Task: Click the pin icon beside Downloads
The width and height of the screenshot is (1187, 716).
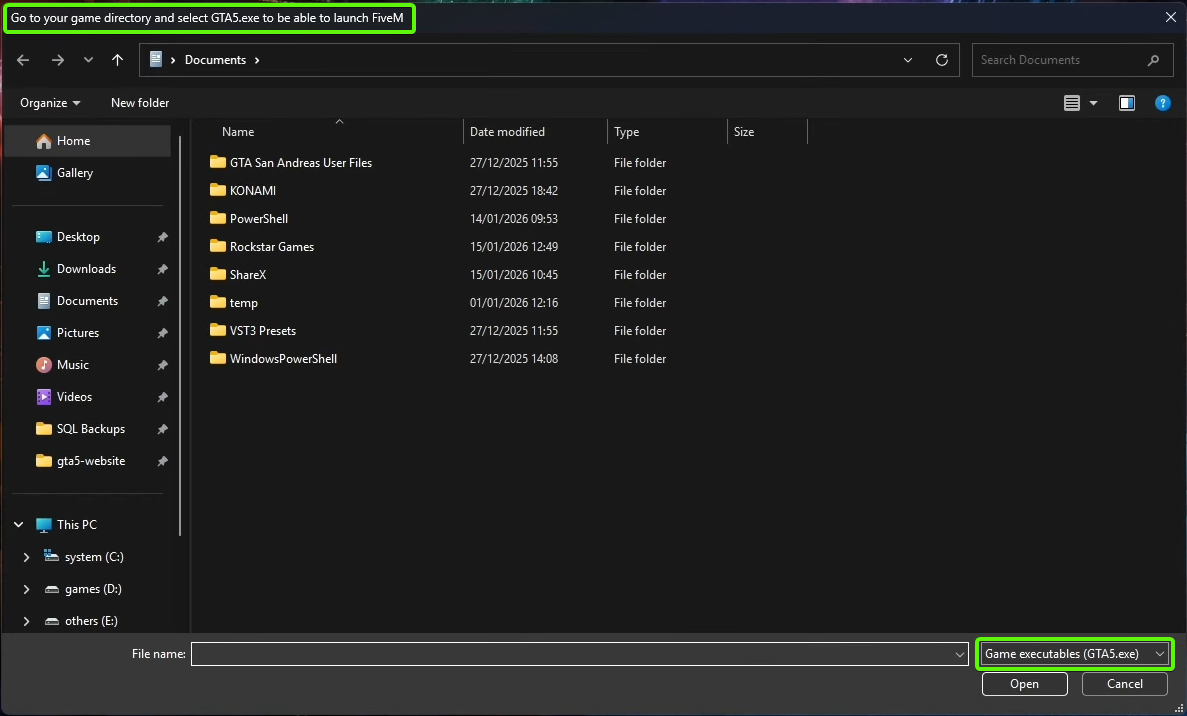Action: point(162,269)
